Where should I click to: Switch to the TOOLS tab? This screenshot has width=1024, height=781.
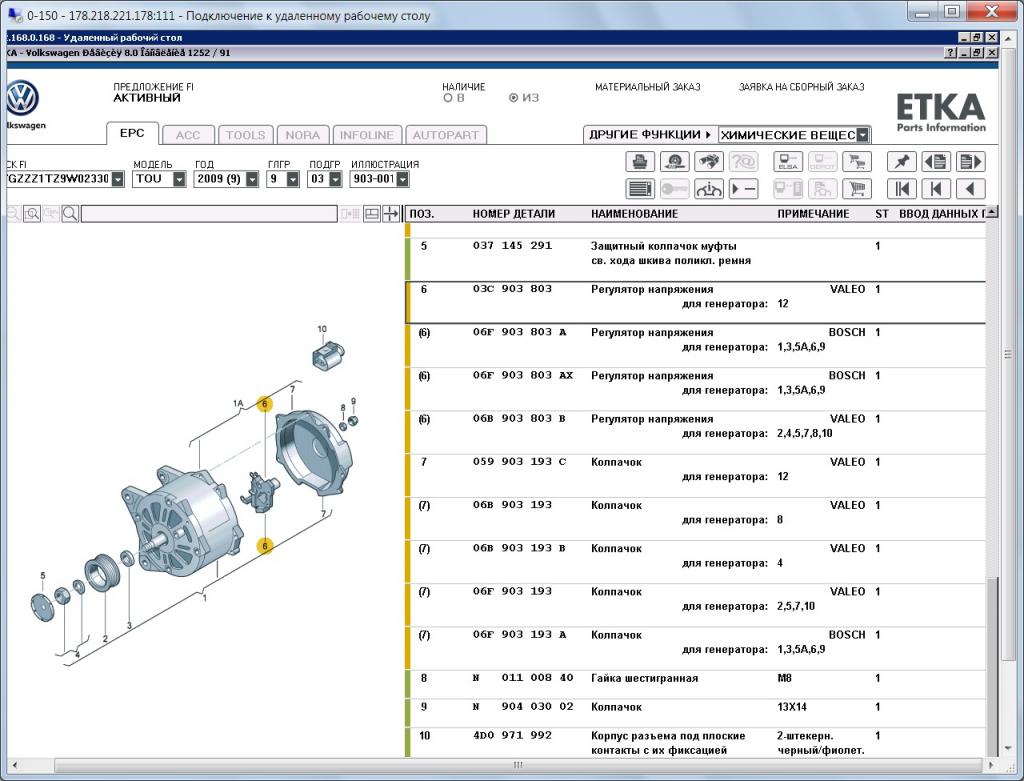click(x=246, y=135)
